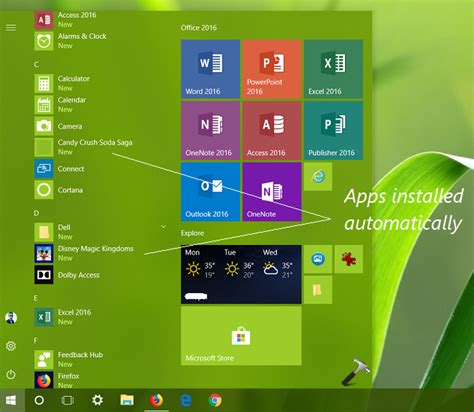Screen dimensions: 474x412
Task: Open the Excel 2016 tile
Action: pyautogui.click(x=333, y=69)
